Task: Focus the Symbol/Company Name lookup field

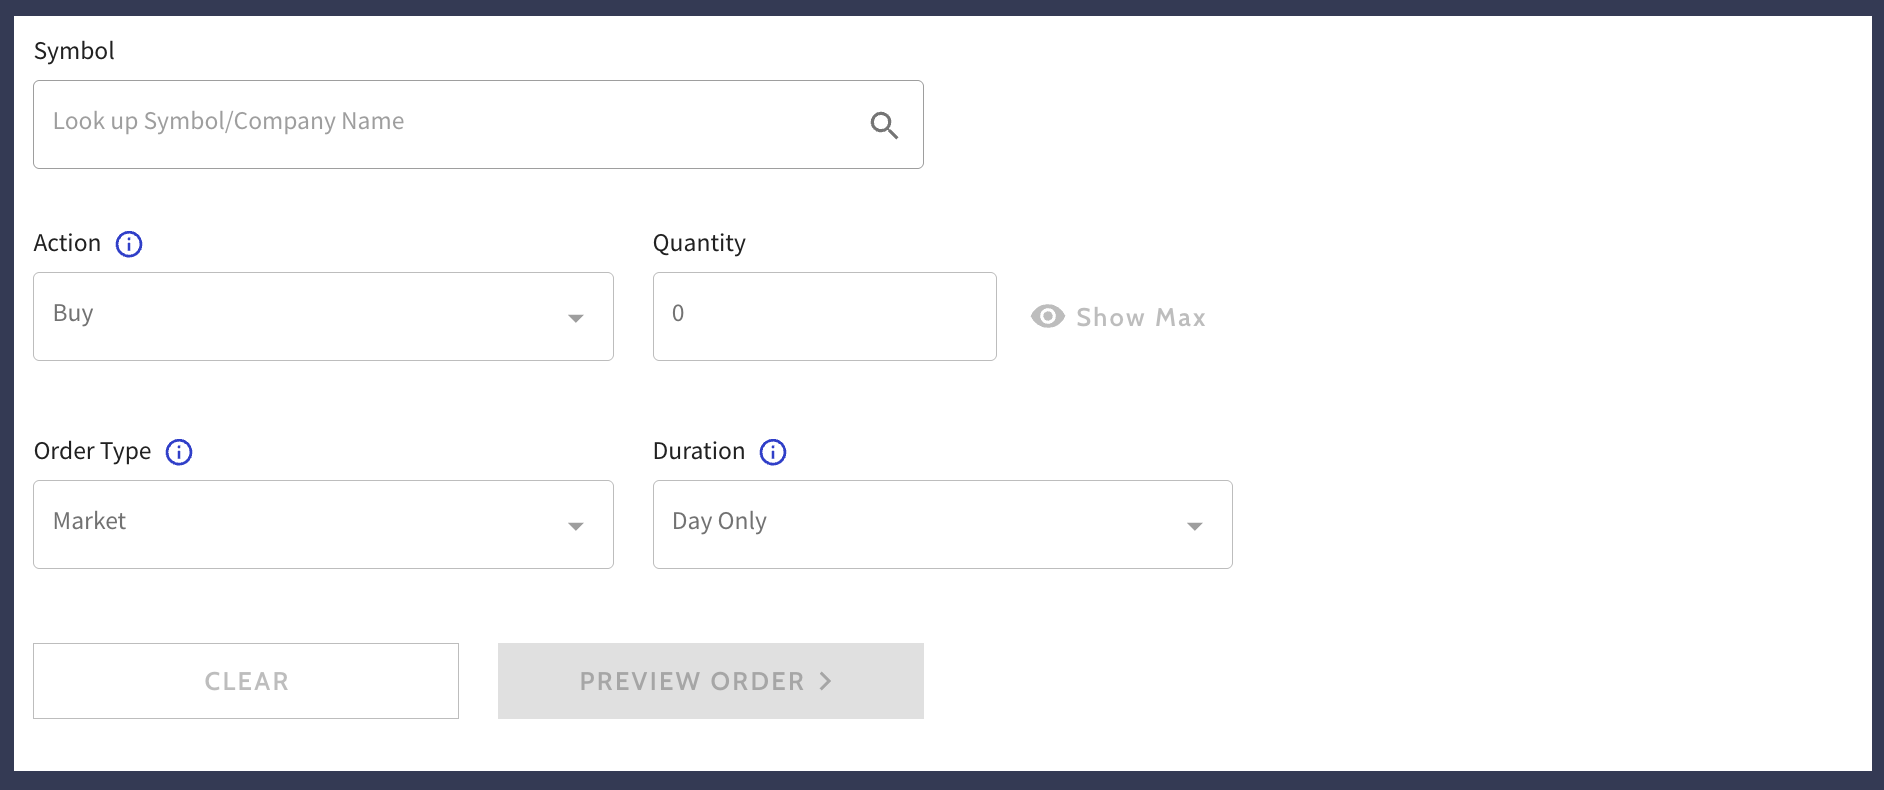Action: tap(440, 123)
